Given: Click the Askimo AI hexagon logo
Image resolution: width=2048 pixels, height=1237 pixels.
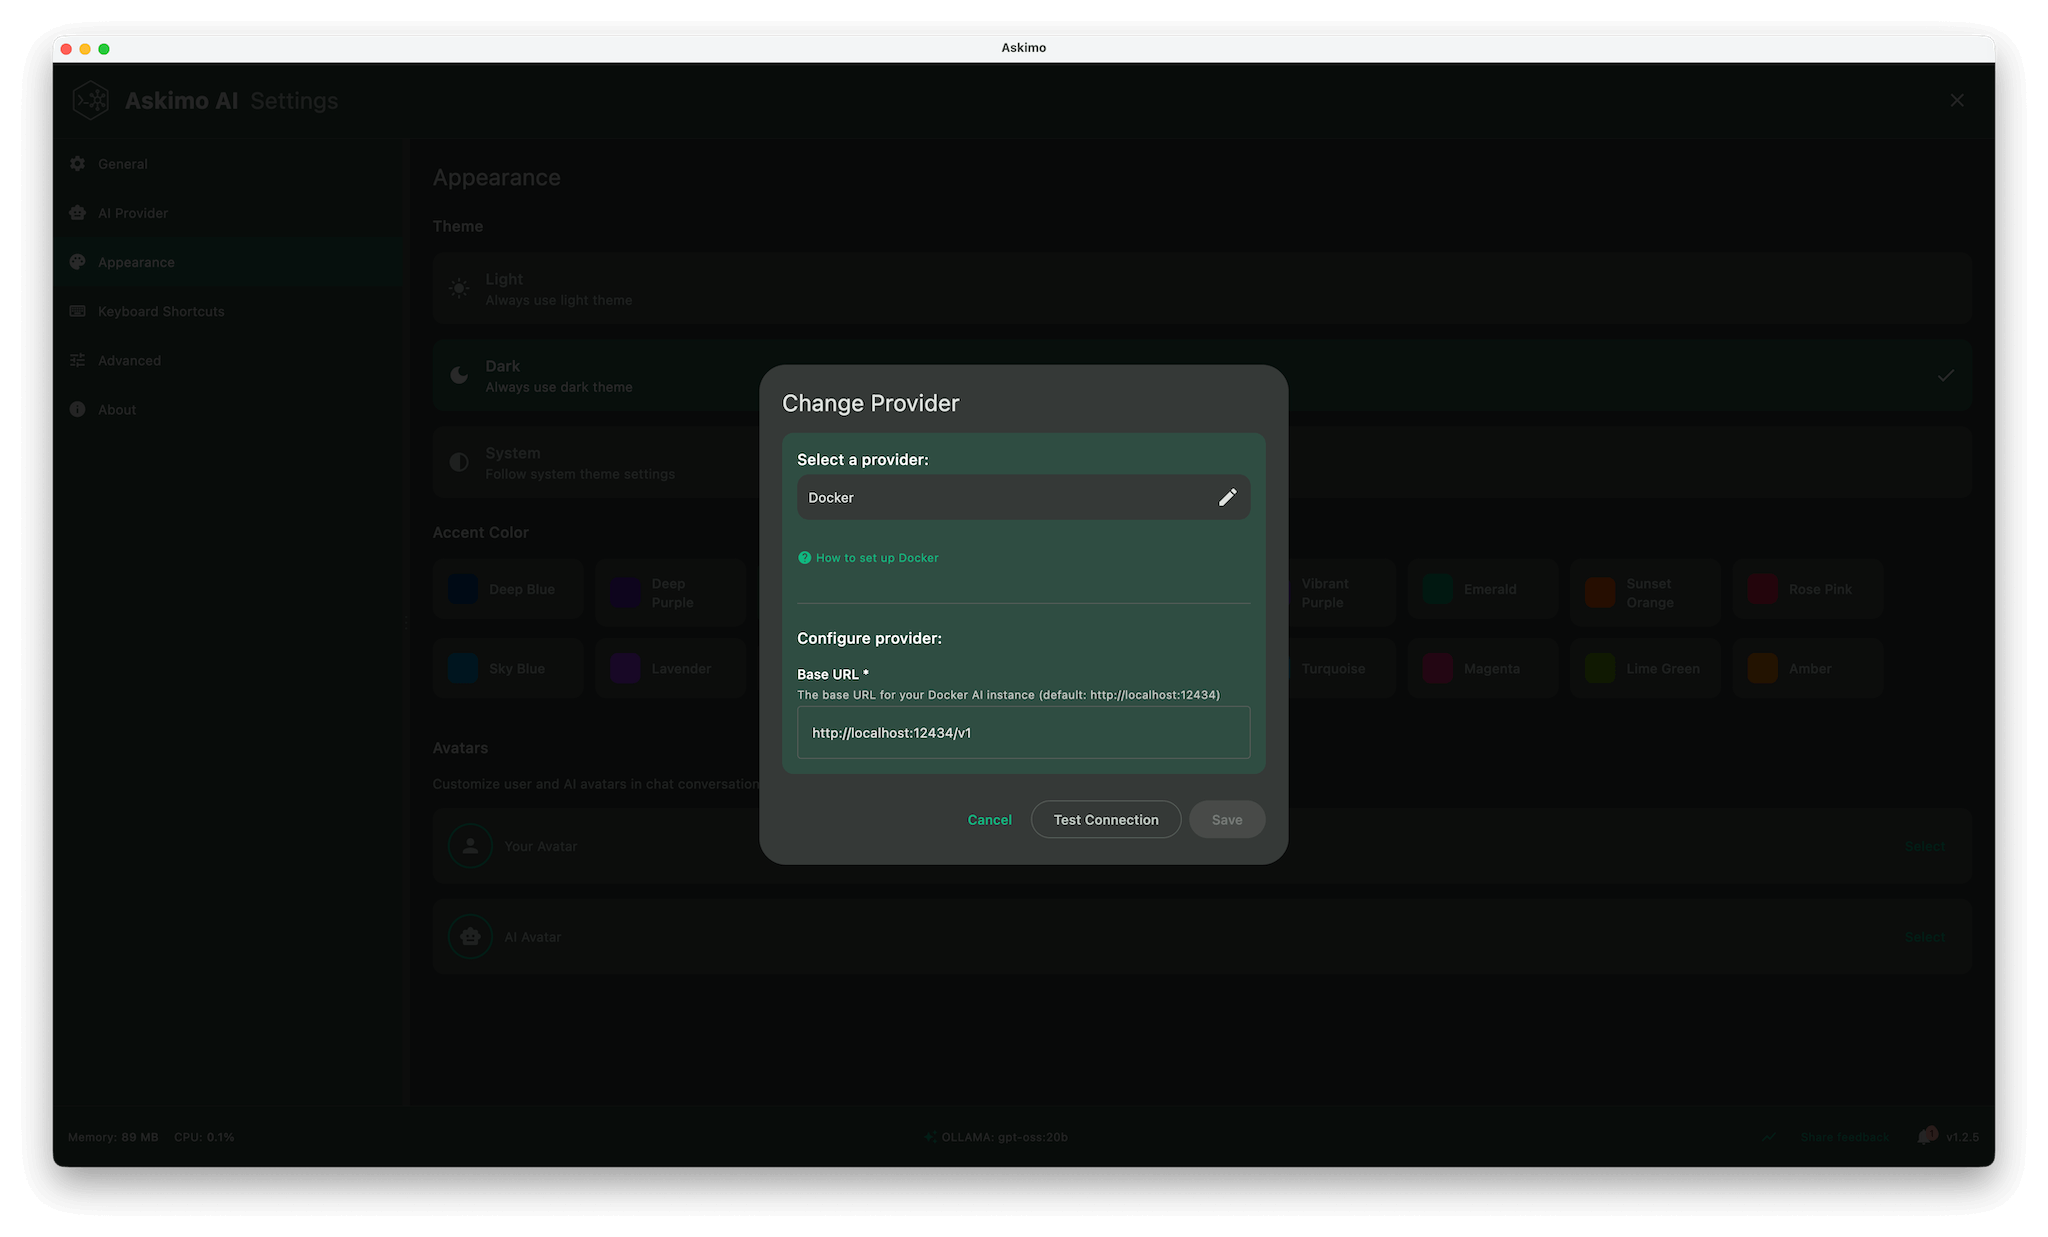Looking at the screenshot, I should 91,100.
